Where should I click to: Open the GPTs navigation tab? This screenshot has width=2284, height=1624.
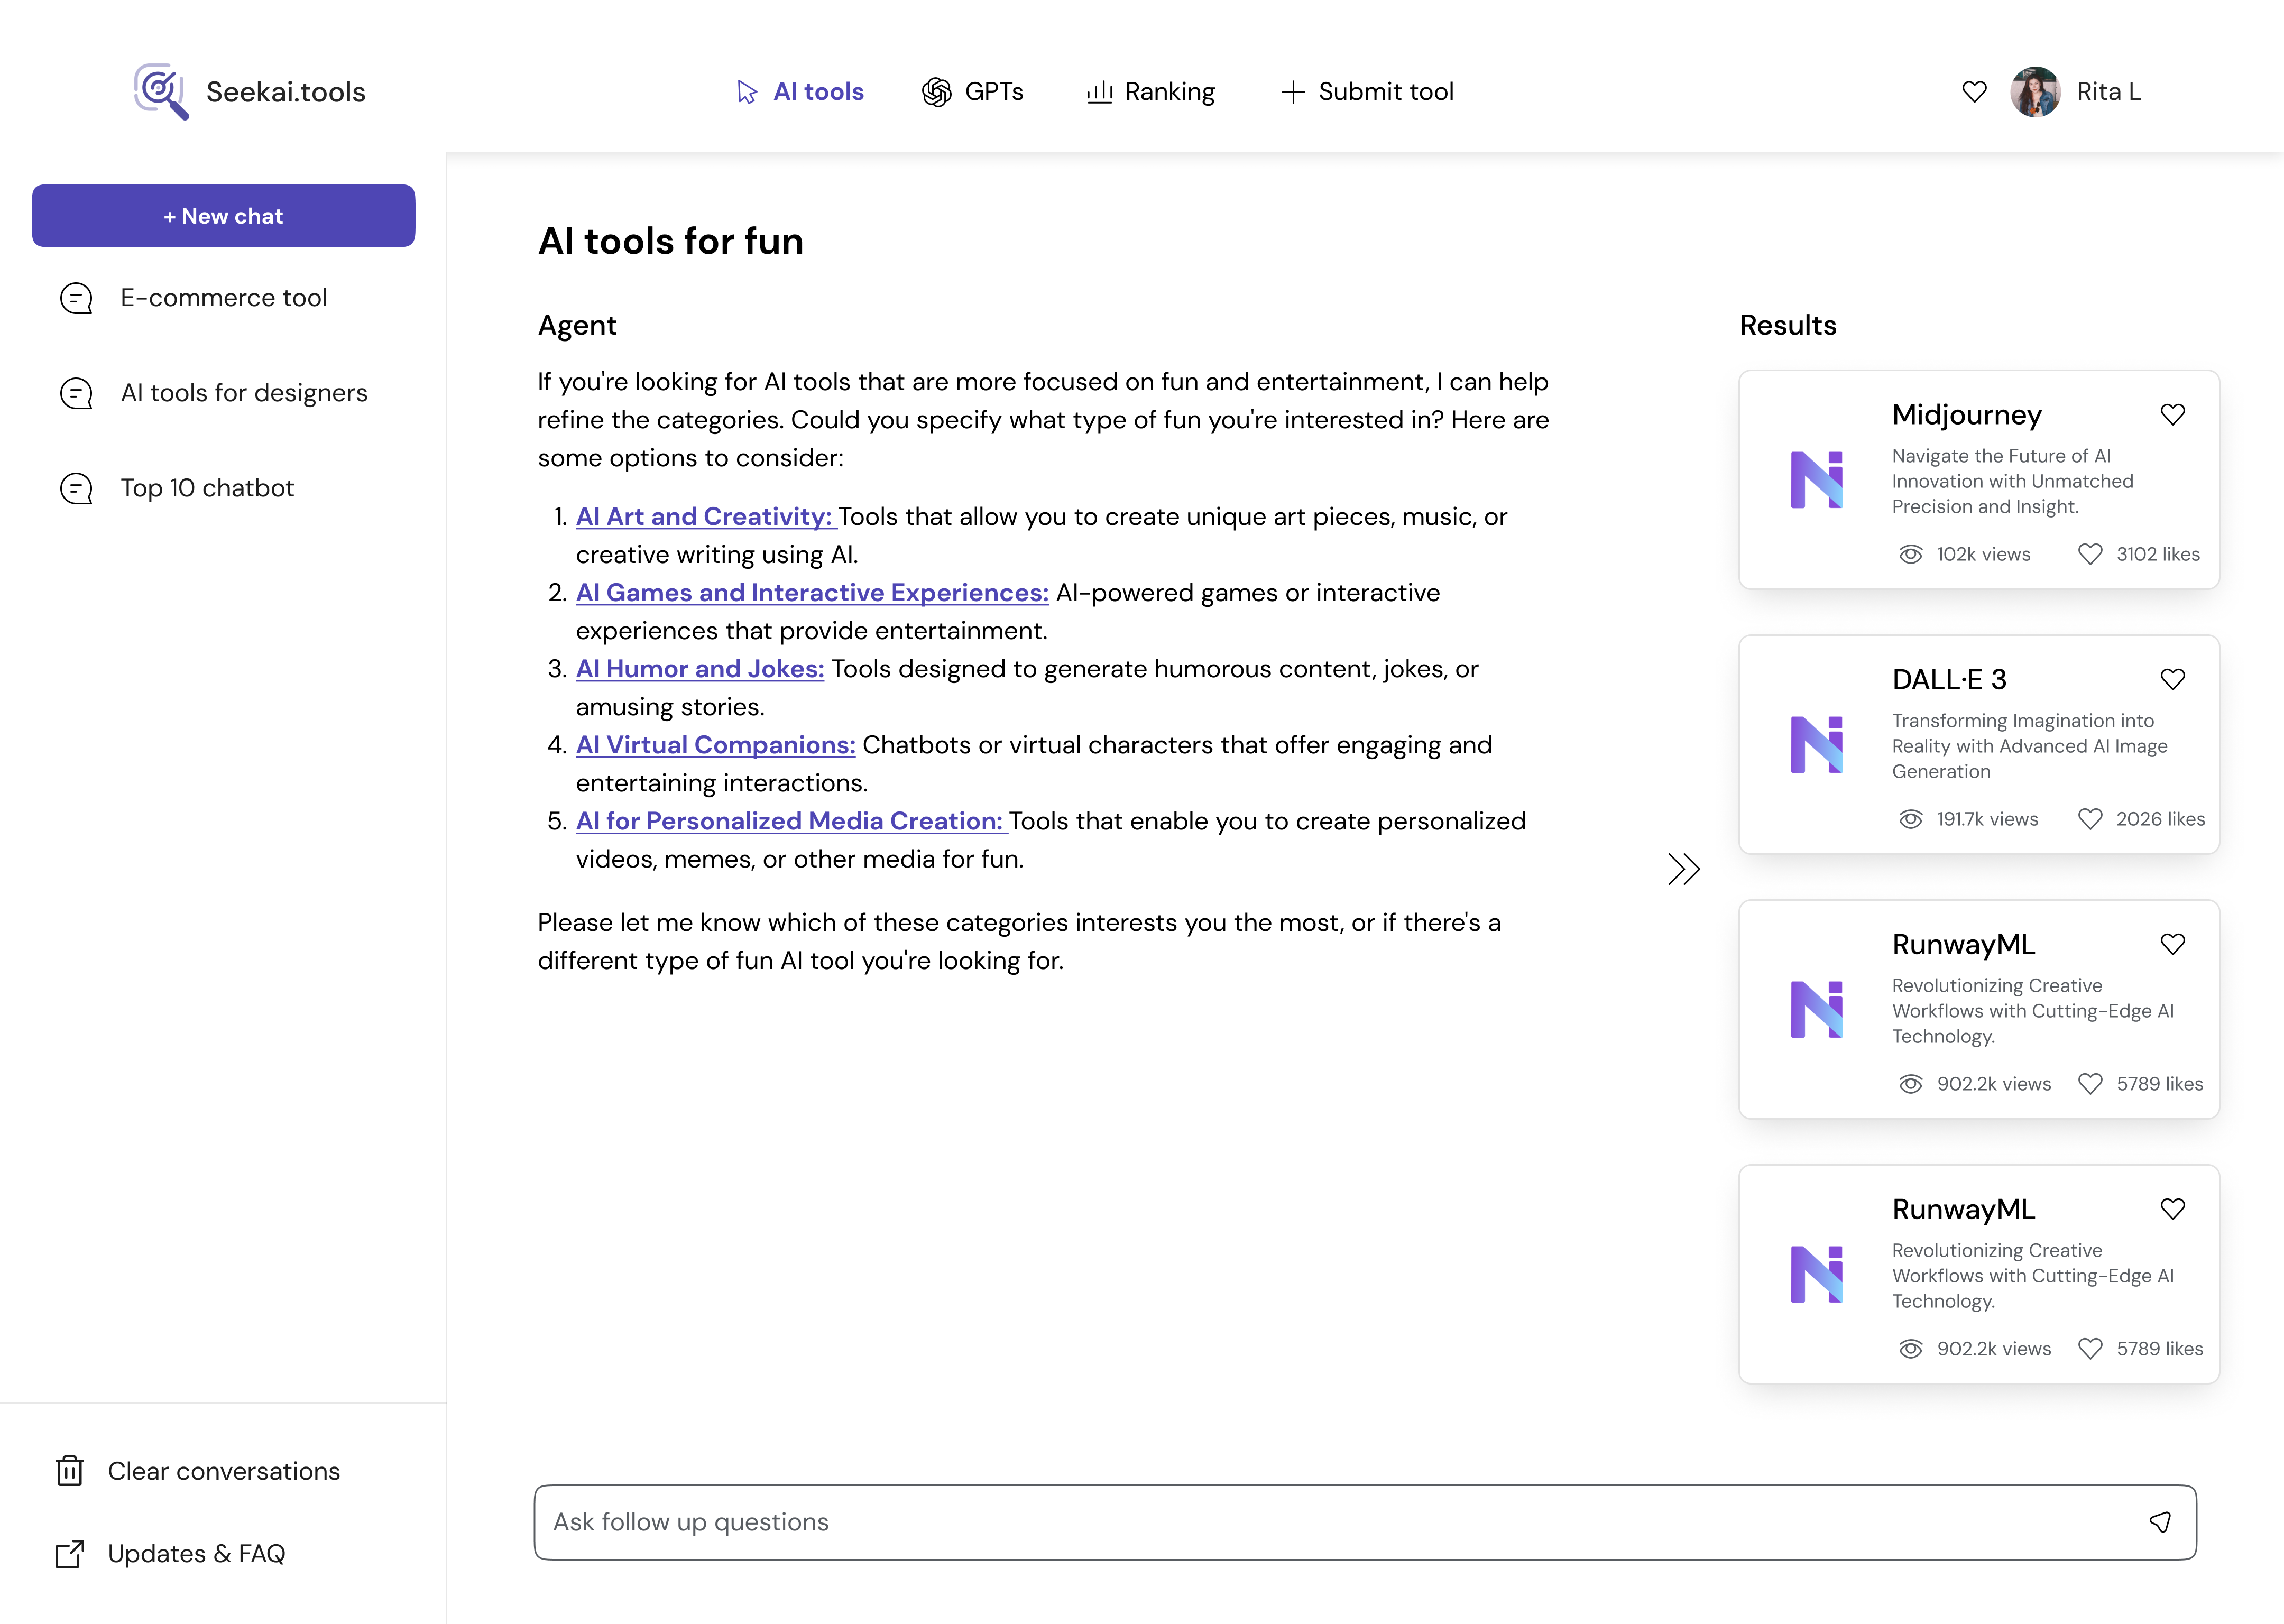tap(973, 92)
